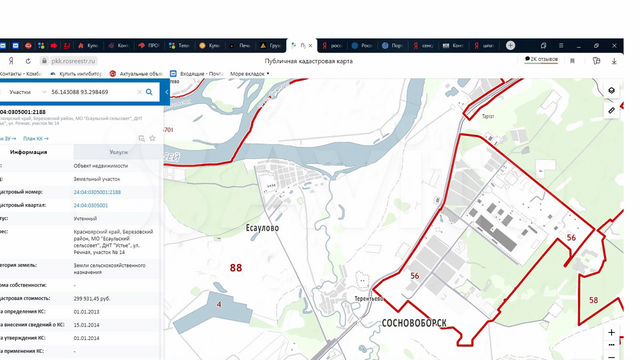Open the browser downloads icon
This screenshot has width=640, height=360.
pyautogui.click(x=614, y=61)
